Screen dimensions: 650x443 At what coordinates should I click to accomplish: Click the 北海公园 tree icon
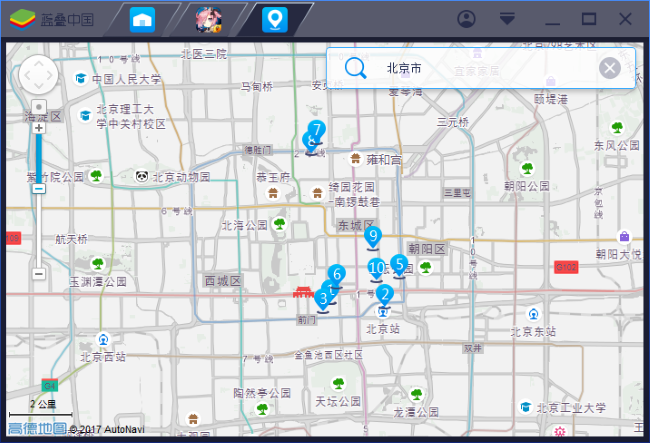point(280,224)
